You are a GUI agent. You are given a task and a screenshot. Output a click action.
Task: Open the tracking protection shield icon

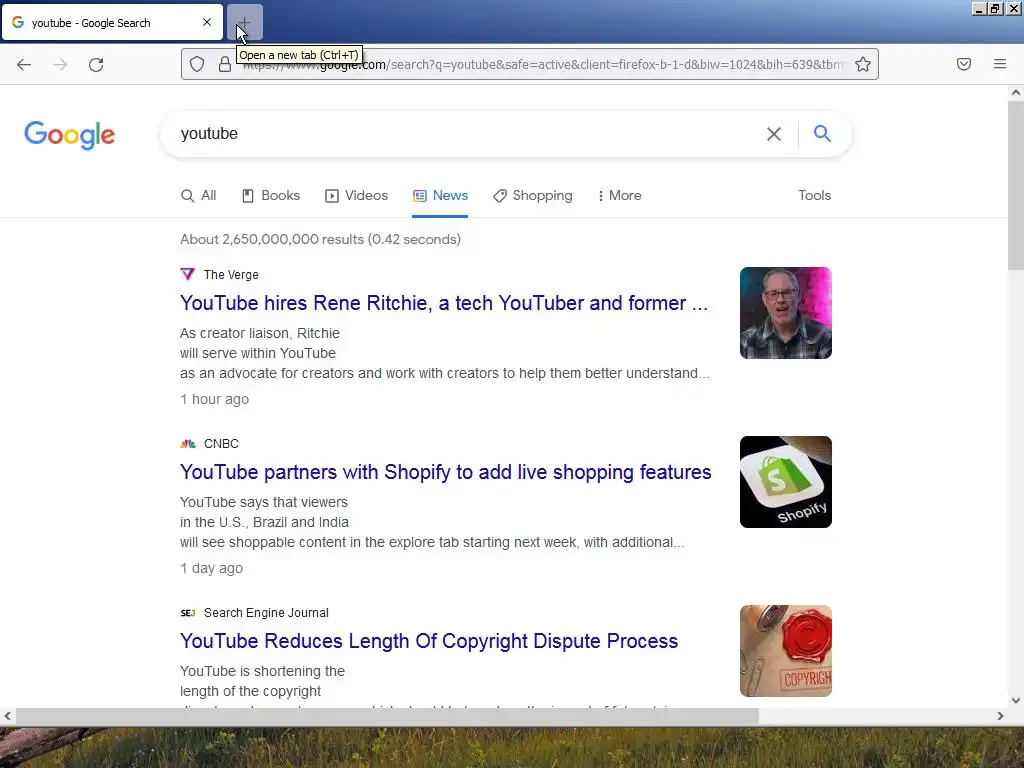pos(197,64)
